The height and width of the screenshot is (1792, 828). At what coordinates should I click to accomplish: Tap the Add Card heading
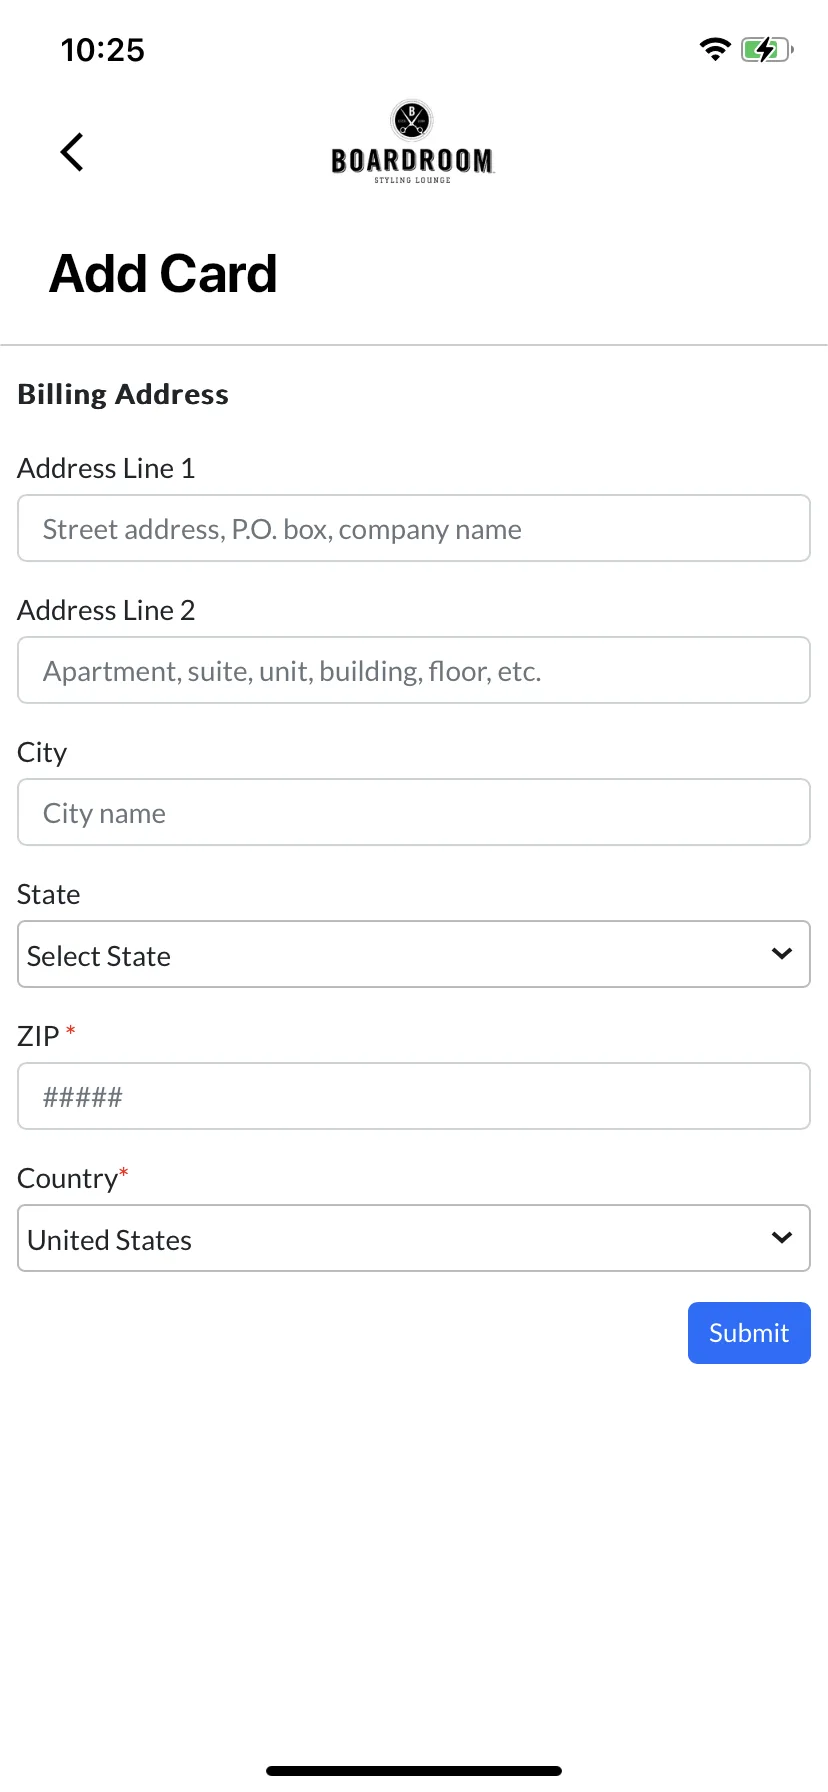click(x=163, y=274)
